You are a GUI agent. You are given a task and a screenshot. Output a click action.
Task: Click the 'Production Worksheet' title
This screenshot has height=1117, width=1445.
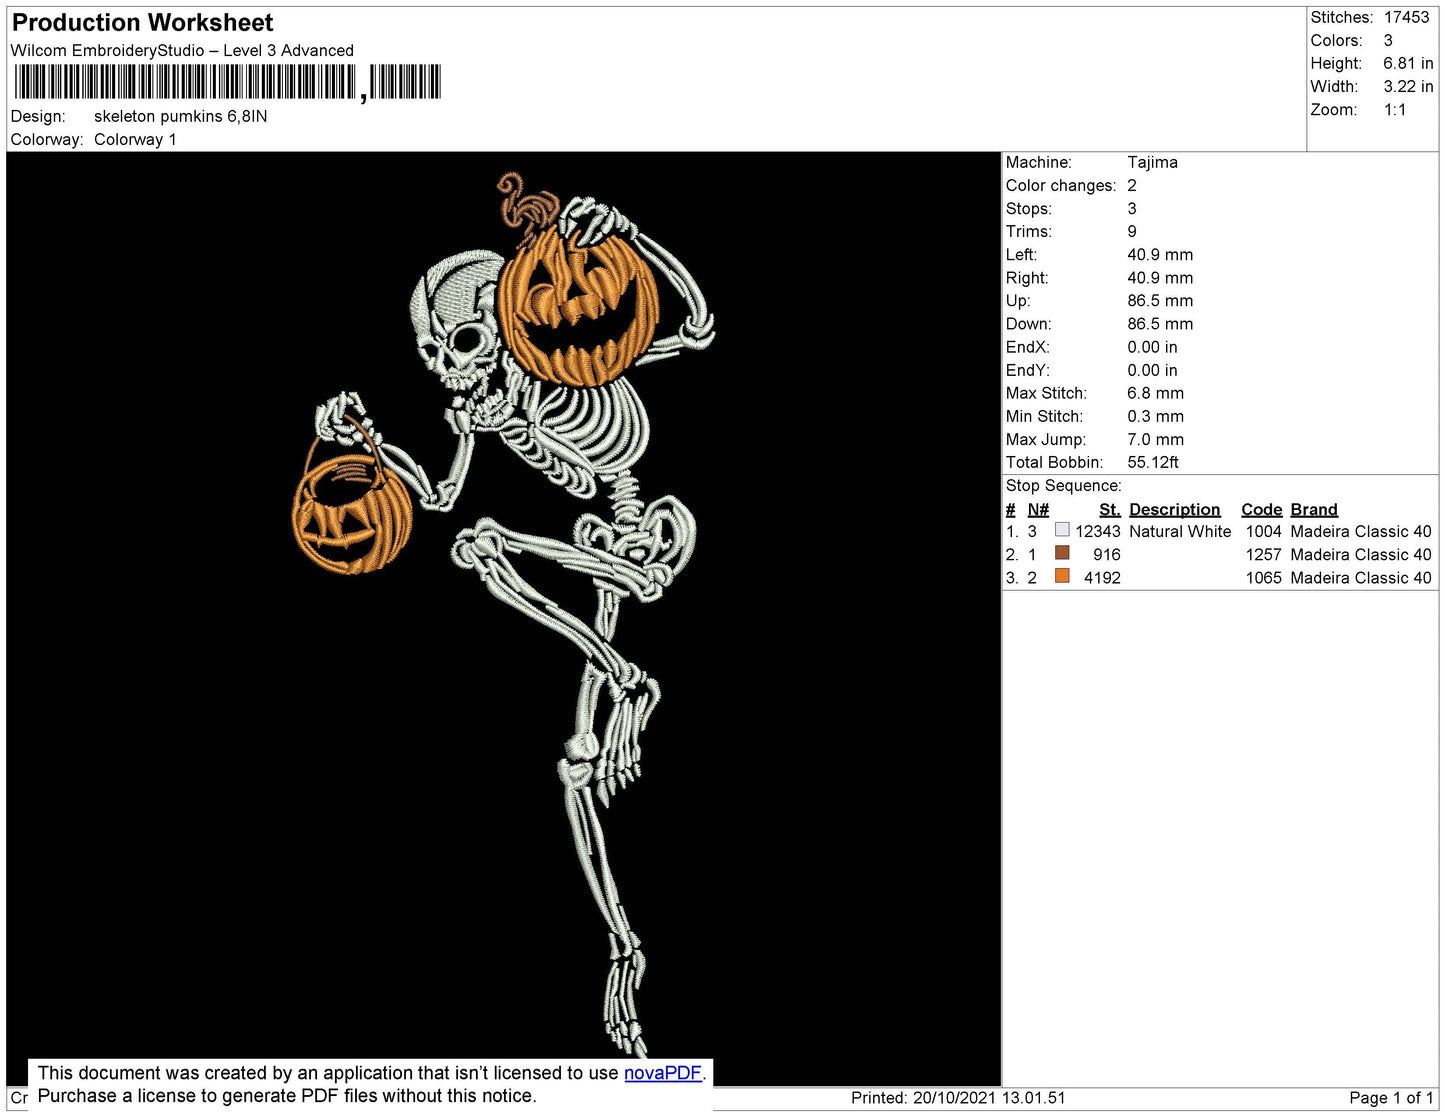(x=143, y=22)
